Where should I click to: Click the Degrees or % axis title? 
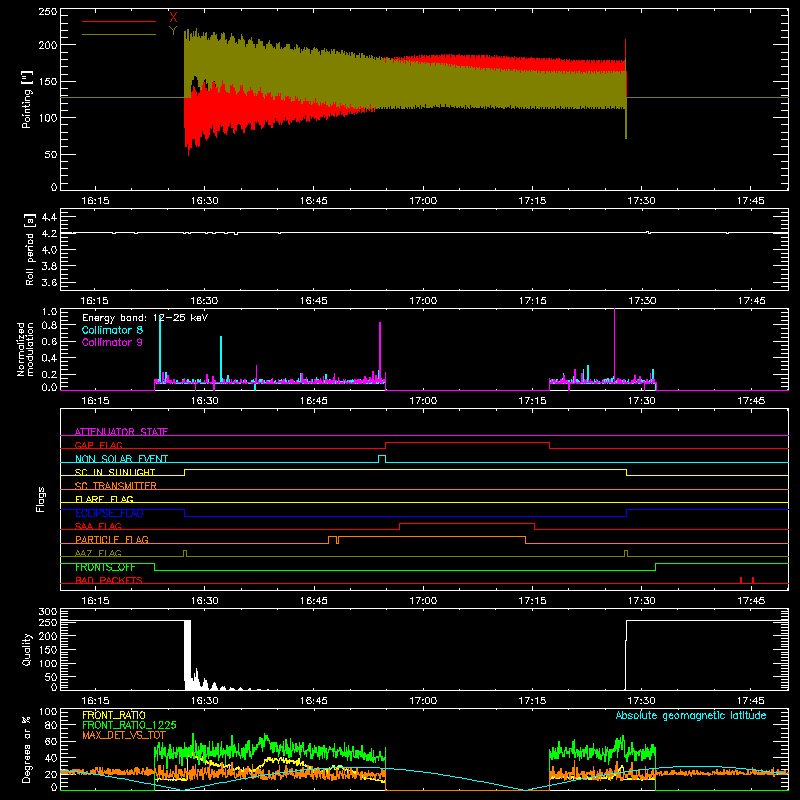[27, 749]
